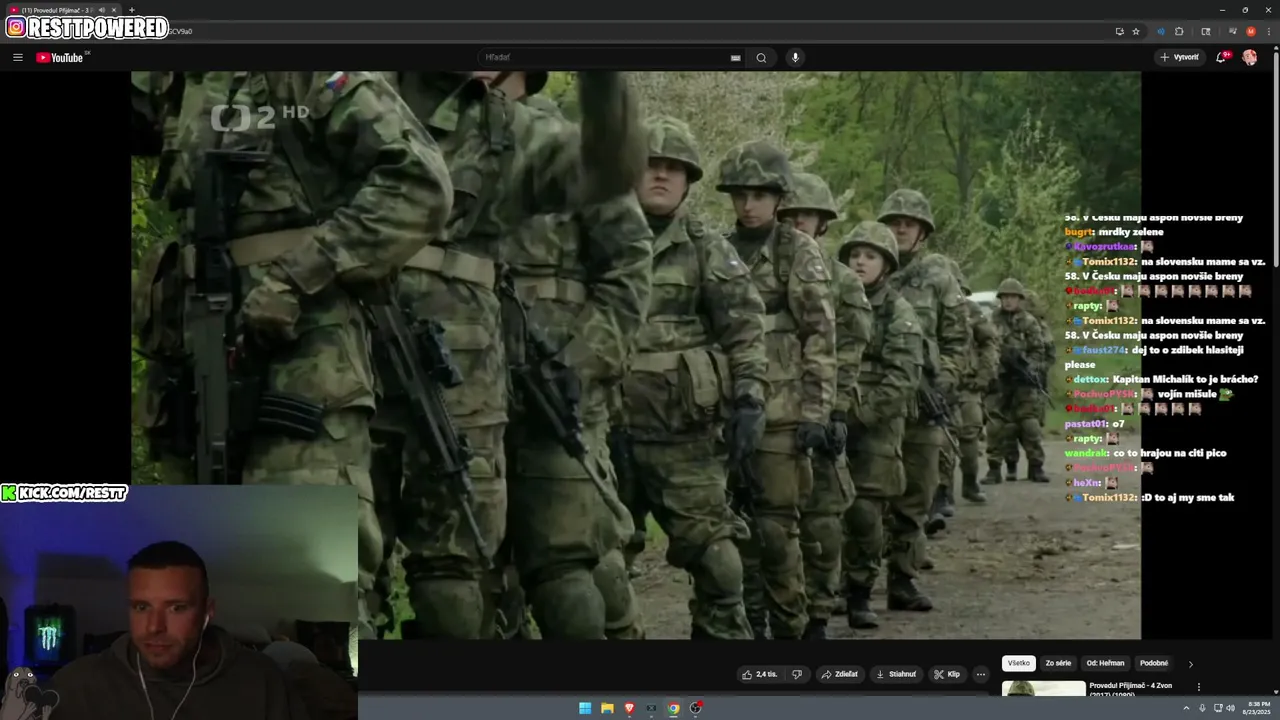Go to the YouTube home logo
The width and height of the screenshot is (1280, 720).
(x=60, y=57)
